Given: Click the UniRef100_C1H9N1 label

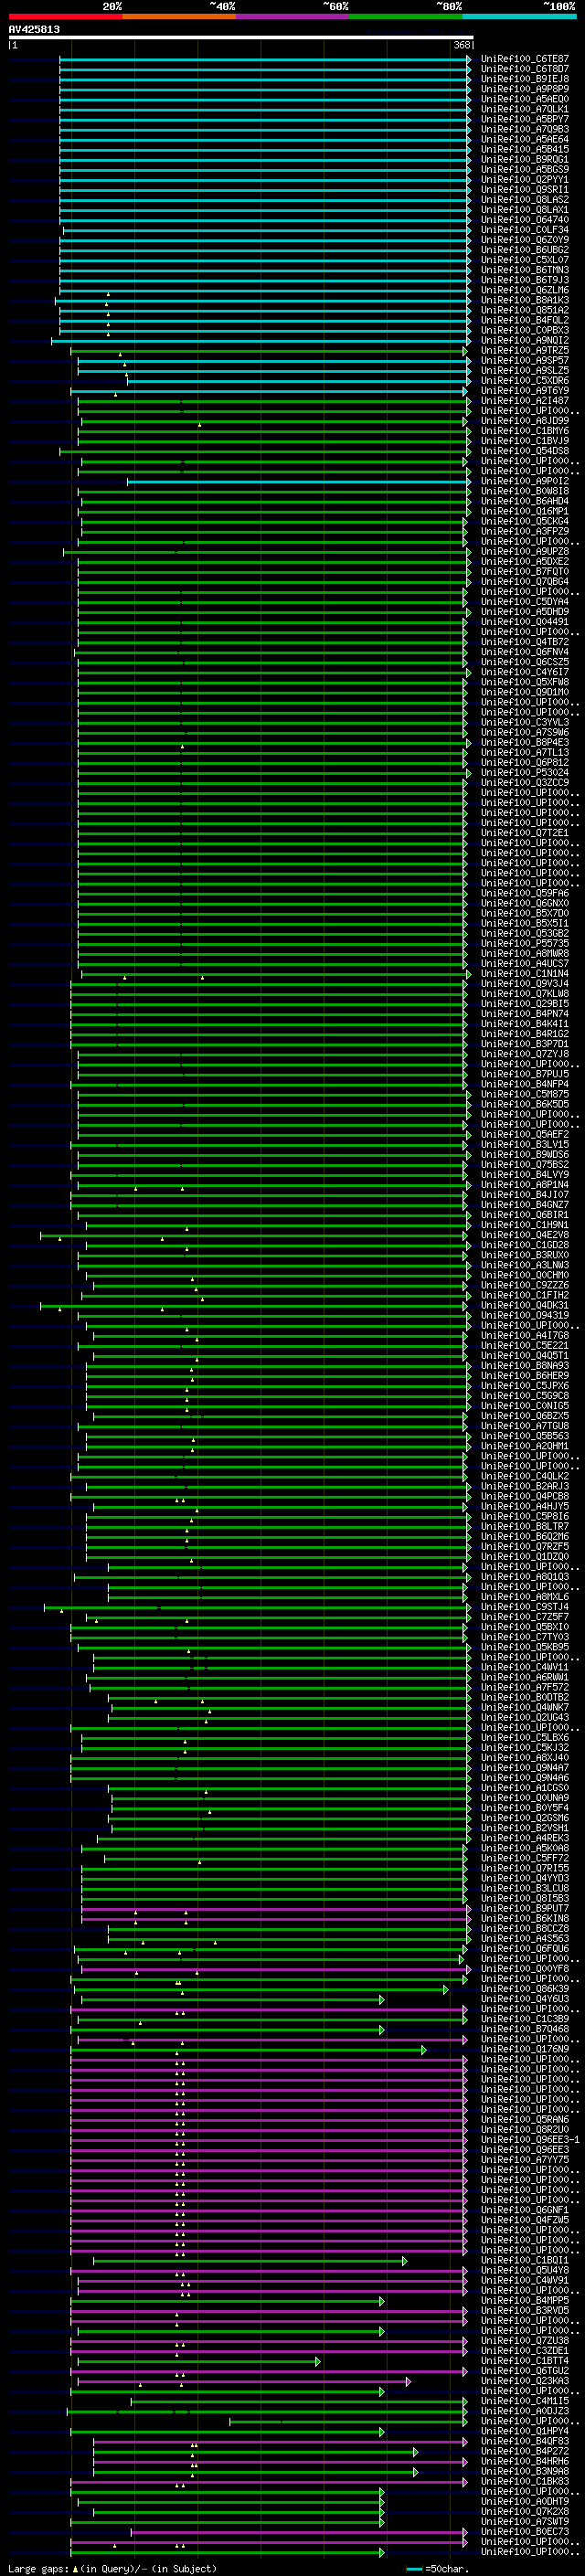Looking at the screenshot, I should (524, 1225).
